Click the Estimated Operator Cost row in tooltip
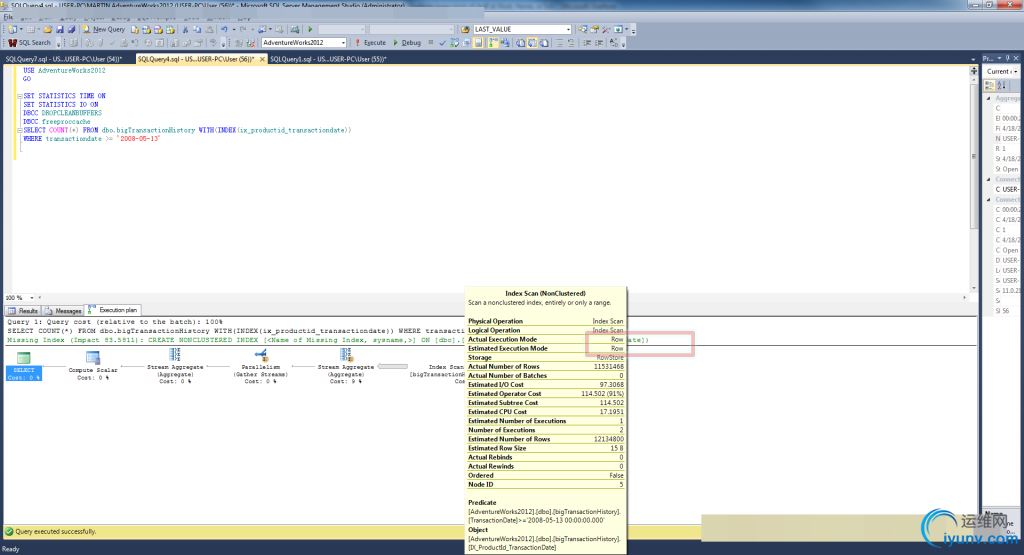 545,394
